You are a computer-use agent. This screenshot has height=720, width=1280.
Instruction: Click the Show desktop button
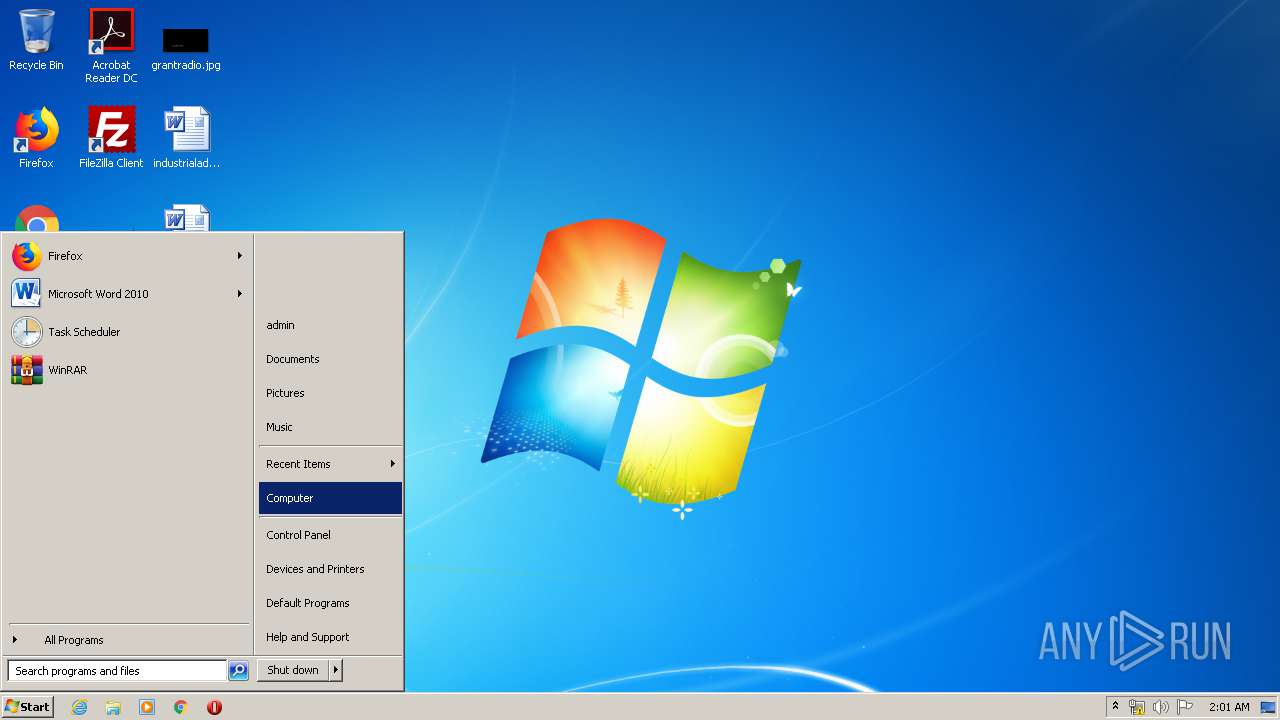[1268, 707]
